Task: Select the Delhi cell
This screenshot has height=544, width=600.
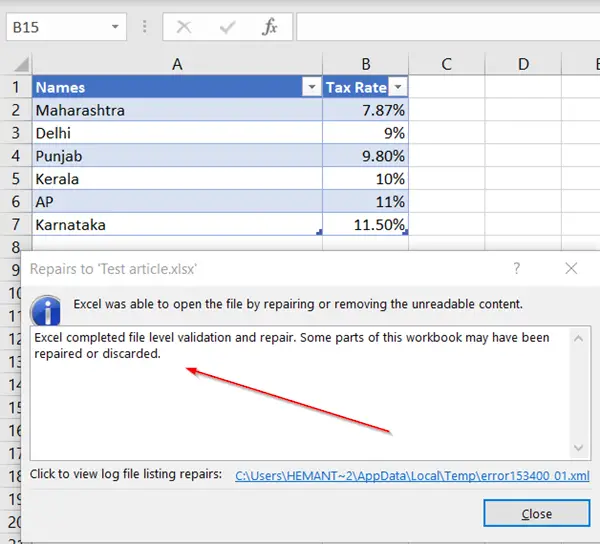Action: pyautogui.click(x=177, y=133)
